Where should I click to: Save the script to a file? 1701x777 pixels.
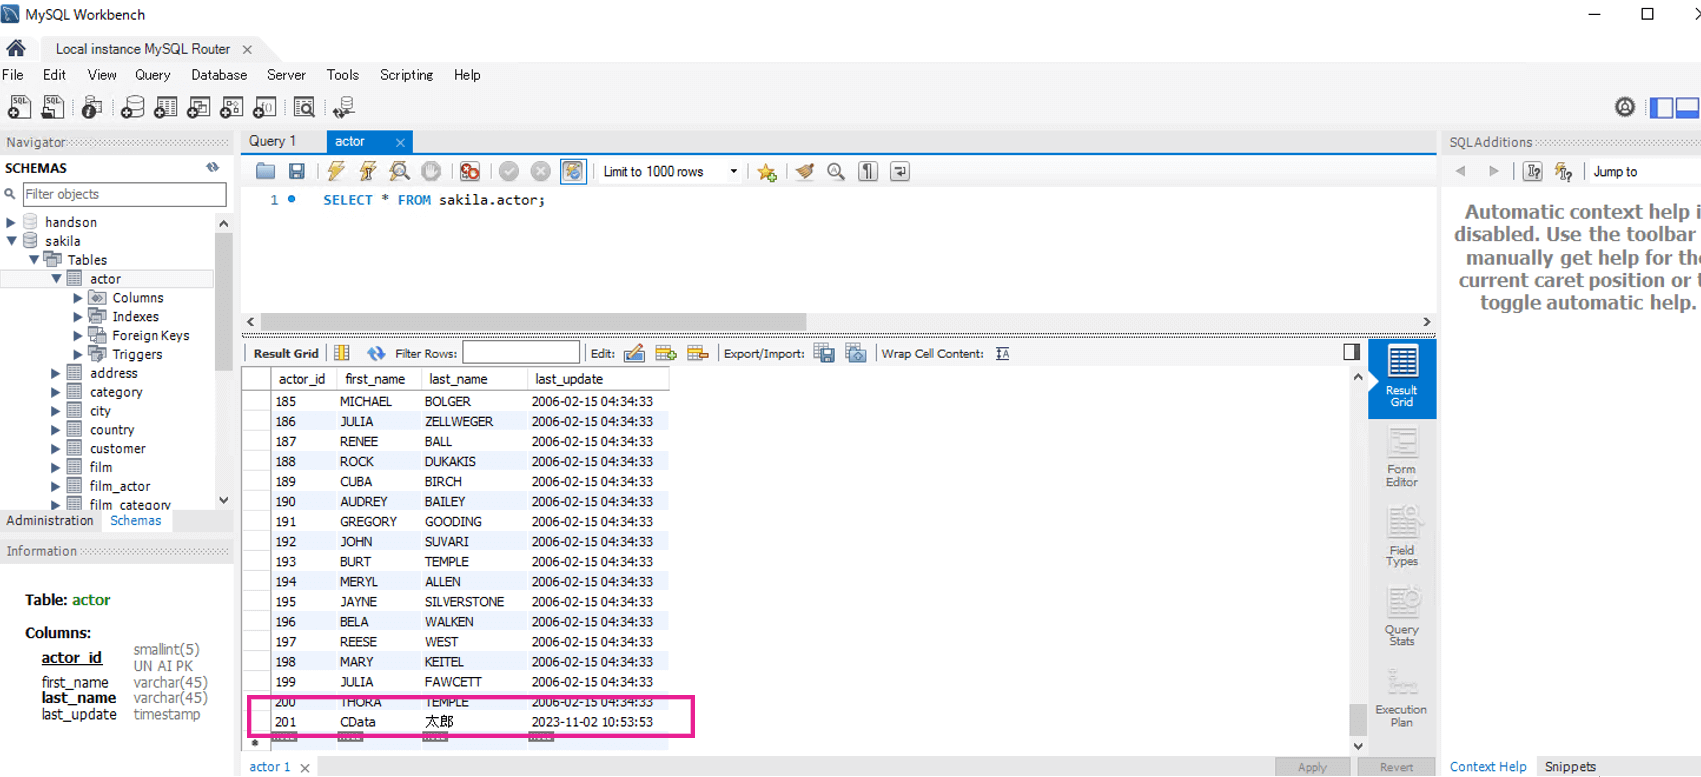(x=297, y=171)
